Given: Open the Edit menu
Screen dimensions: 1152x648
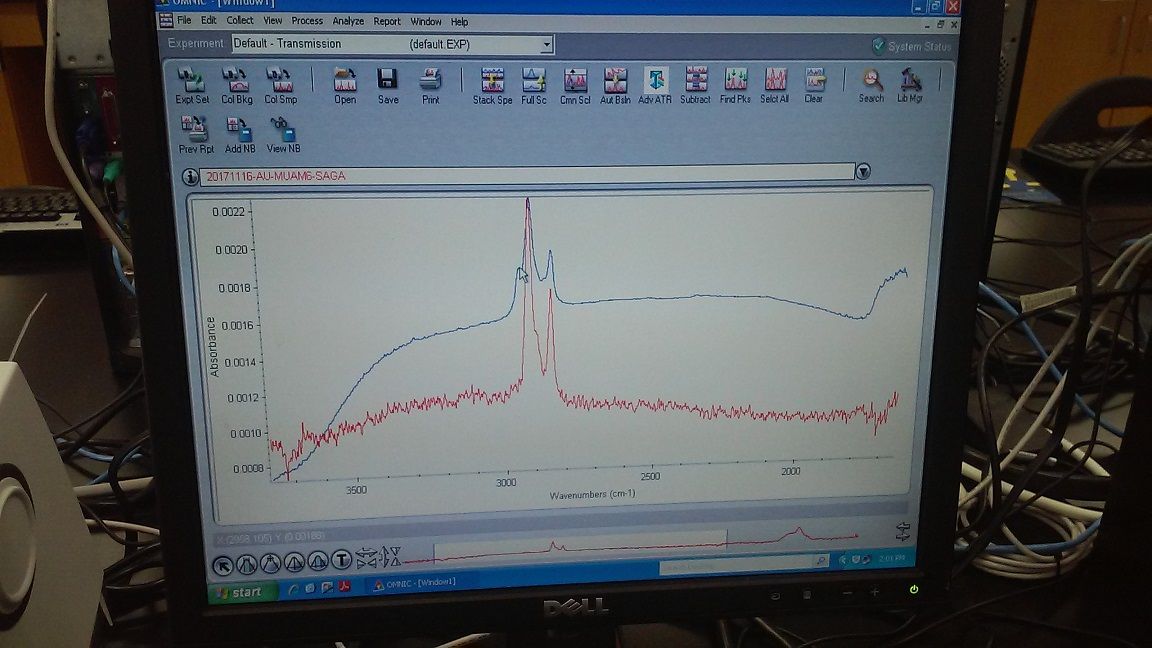Looking at the screenshot, I should point(209,20).
